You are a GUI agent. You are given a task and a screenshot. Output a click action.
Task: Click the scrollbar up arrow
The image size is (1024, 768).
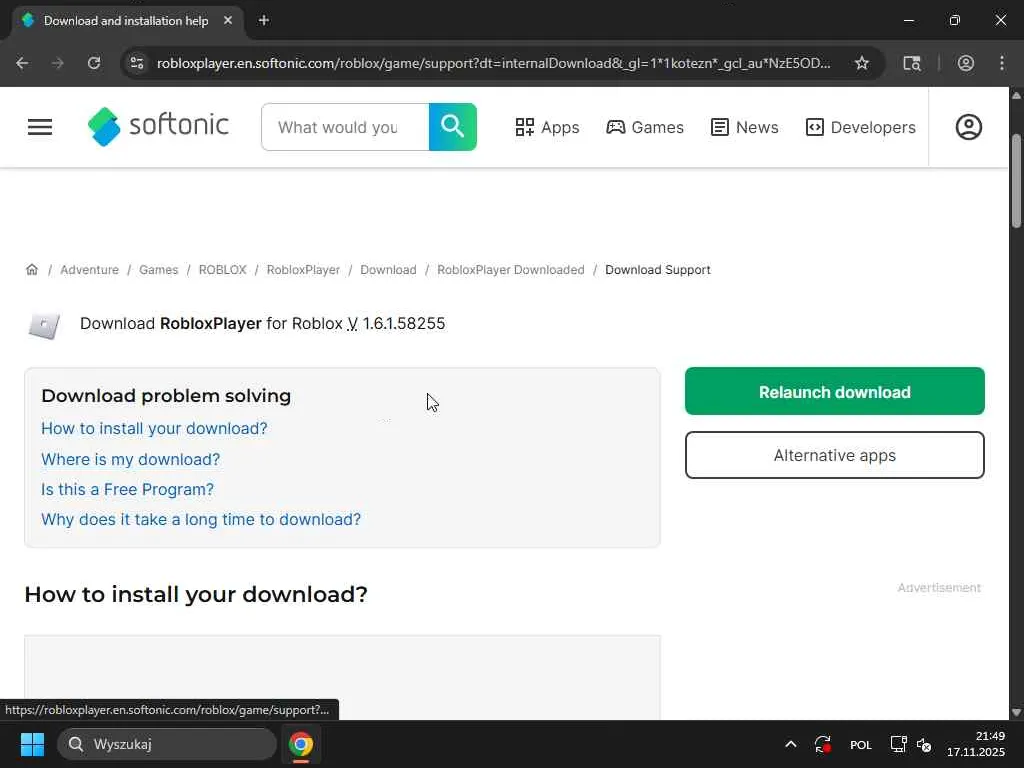tap(1016, 95)
